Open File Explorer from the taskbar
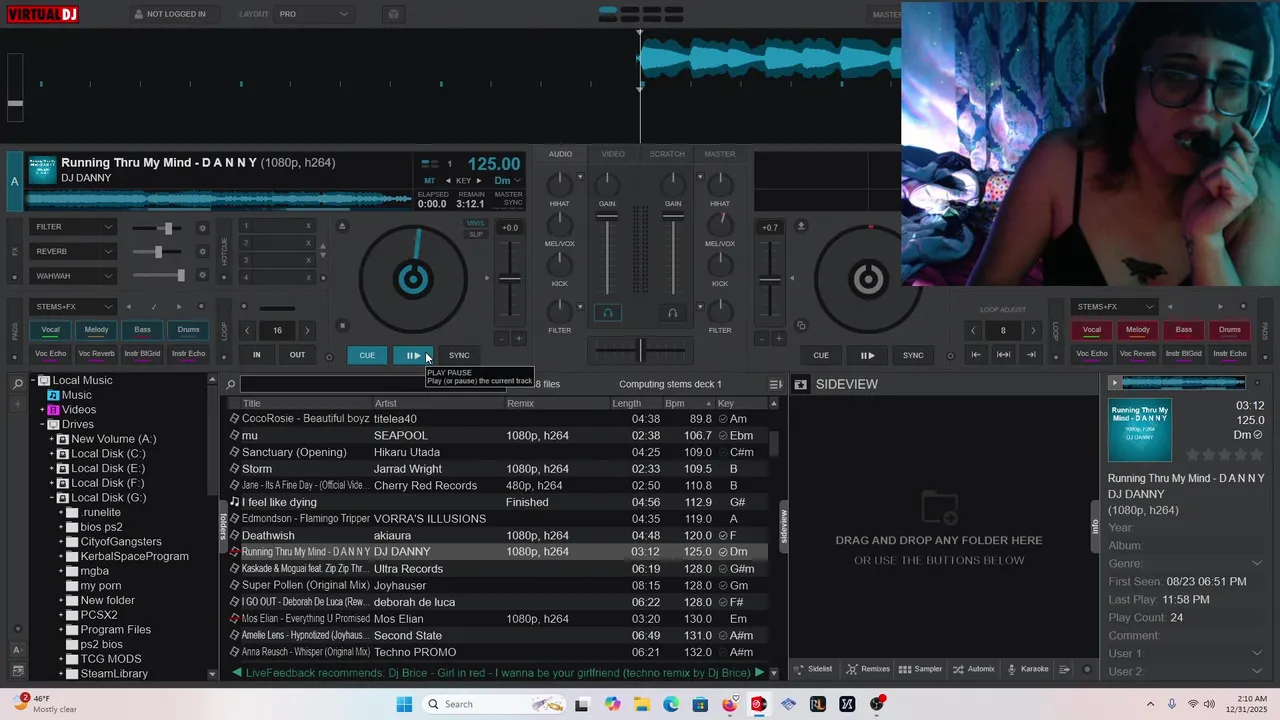Viewport: 1280px width, 720px height. click(642, 704)
